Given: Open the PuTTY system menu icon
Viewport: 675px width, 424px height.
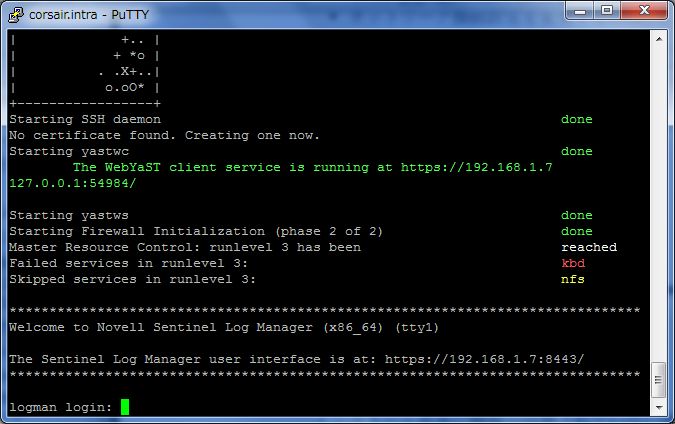Looking at the screenshot, I should click(x=16, y=15).
